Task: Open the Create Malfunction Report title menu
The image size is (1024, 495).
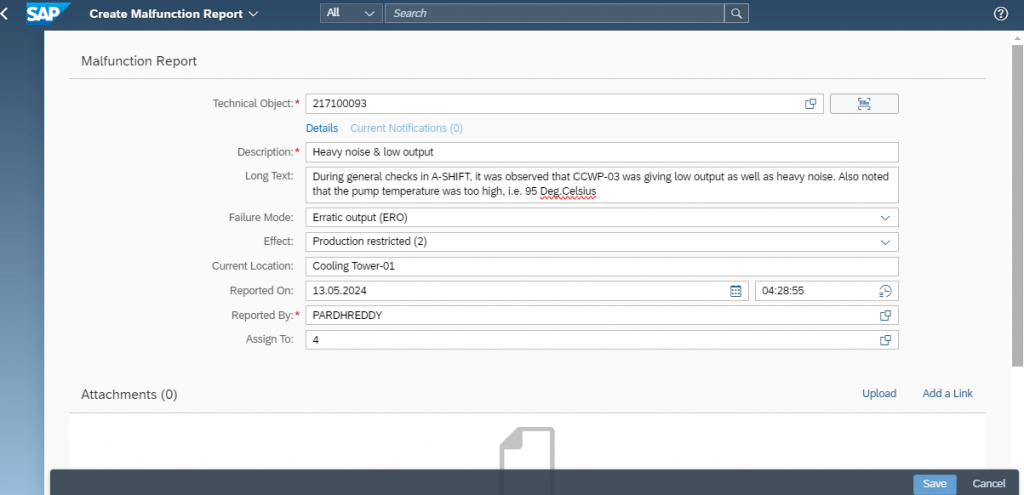Action: [x=174, y=14]
